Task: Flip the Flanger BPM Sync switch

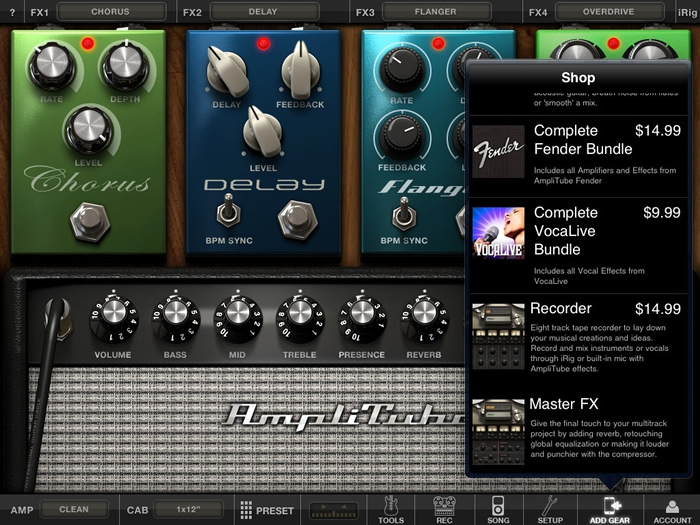Action: tap(404, 214)
